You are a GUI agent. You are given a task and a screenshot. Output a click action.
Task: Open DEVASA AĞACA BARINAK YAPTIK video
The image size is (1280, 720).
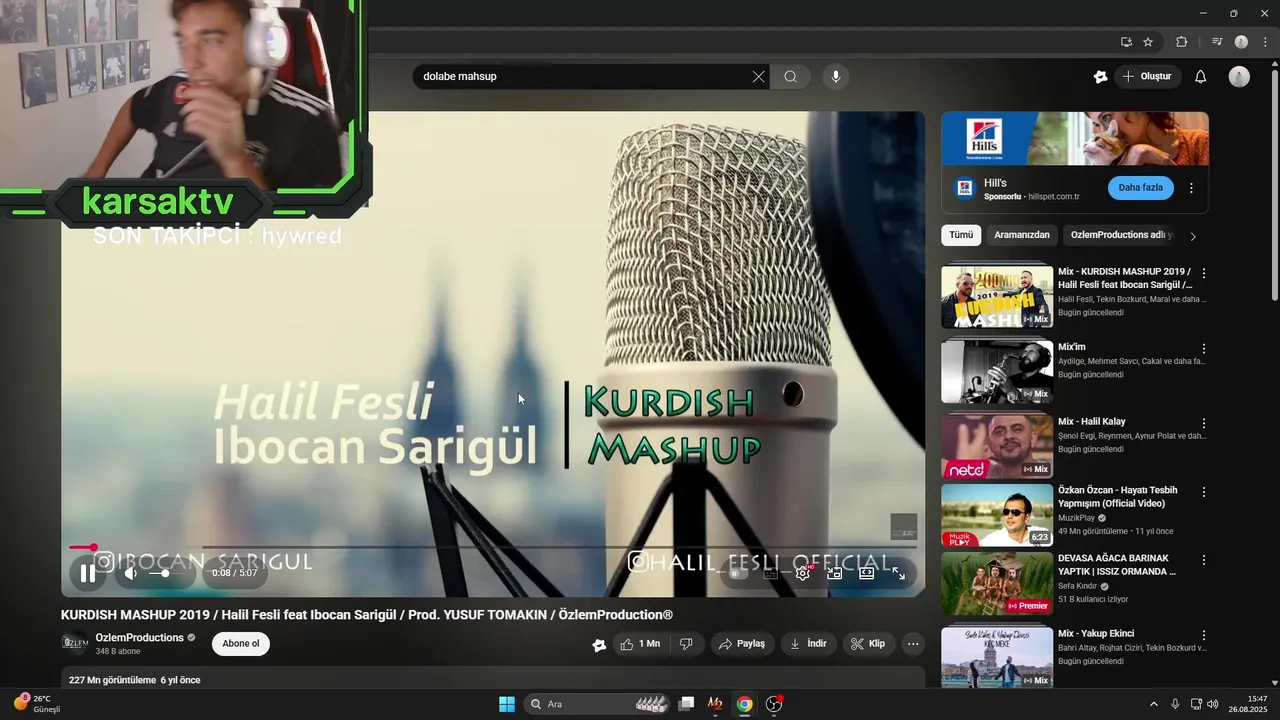tap(1117, 565)
